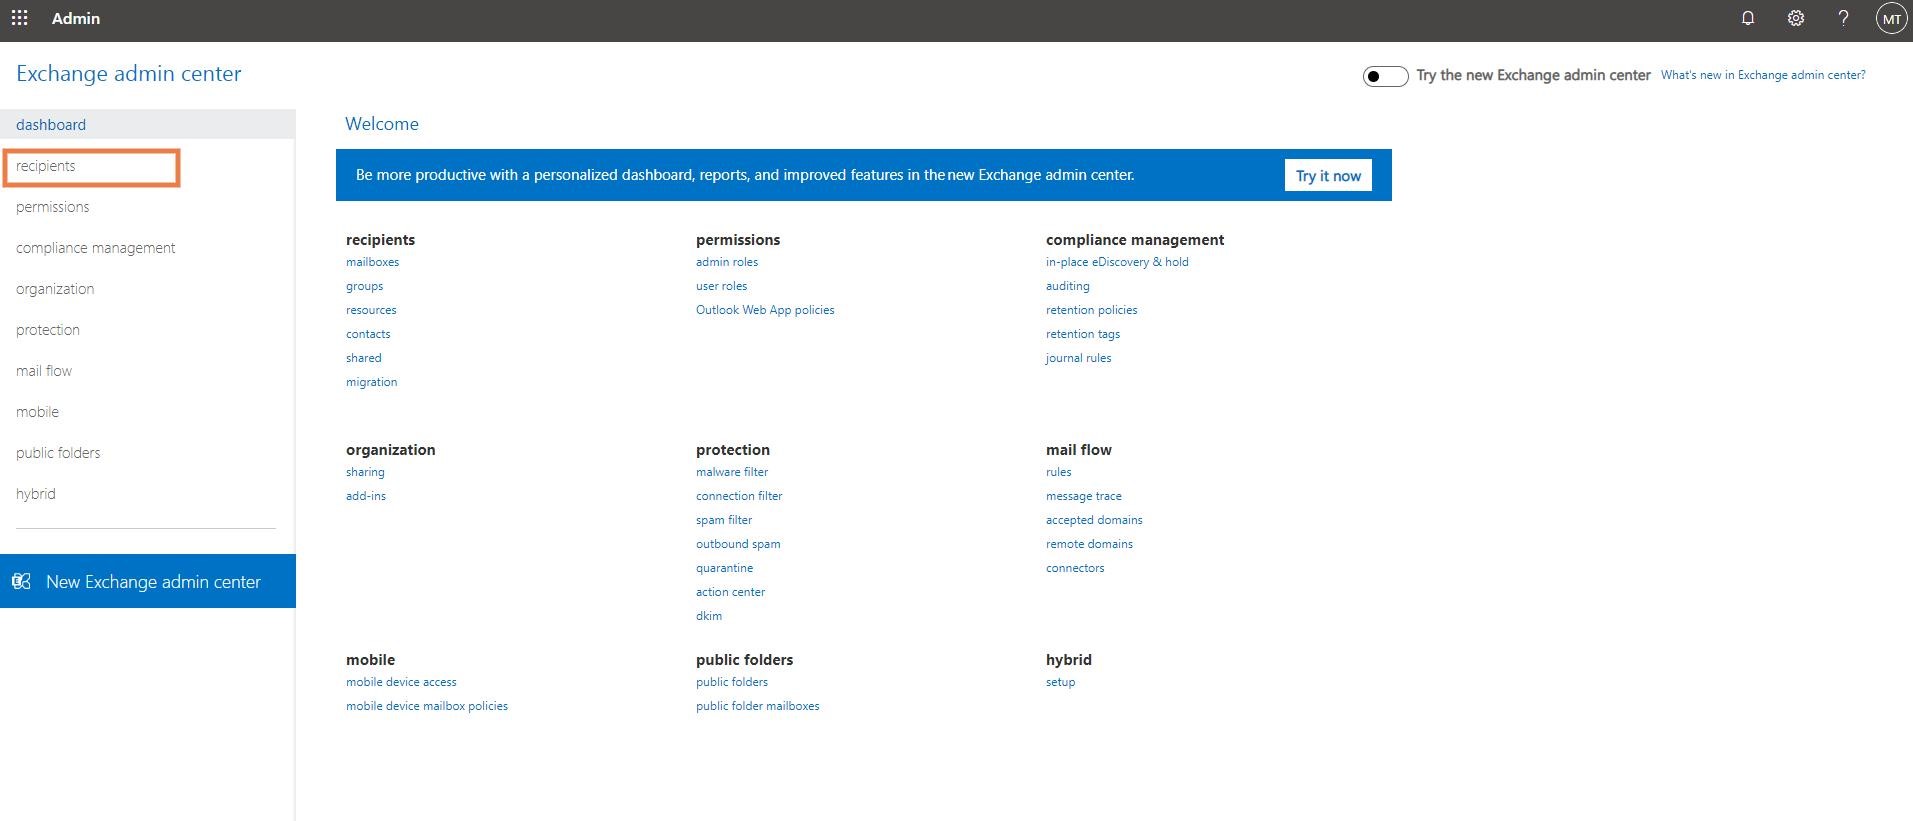
Task: Open the connection filter link
Action: pos(739,496)
